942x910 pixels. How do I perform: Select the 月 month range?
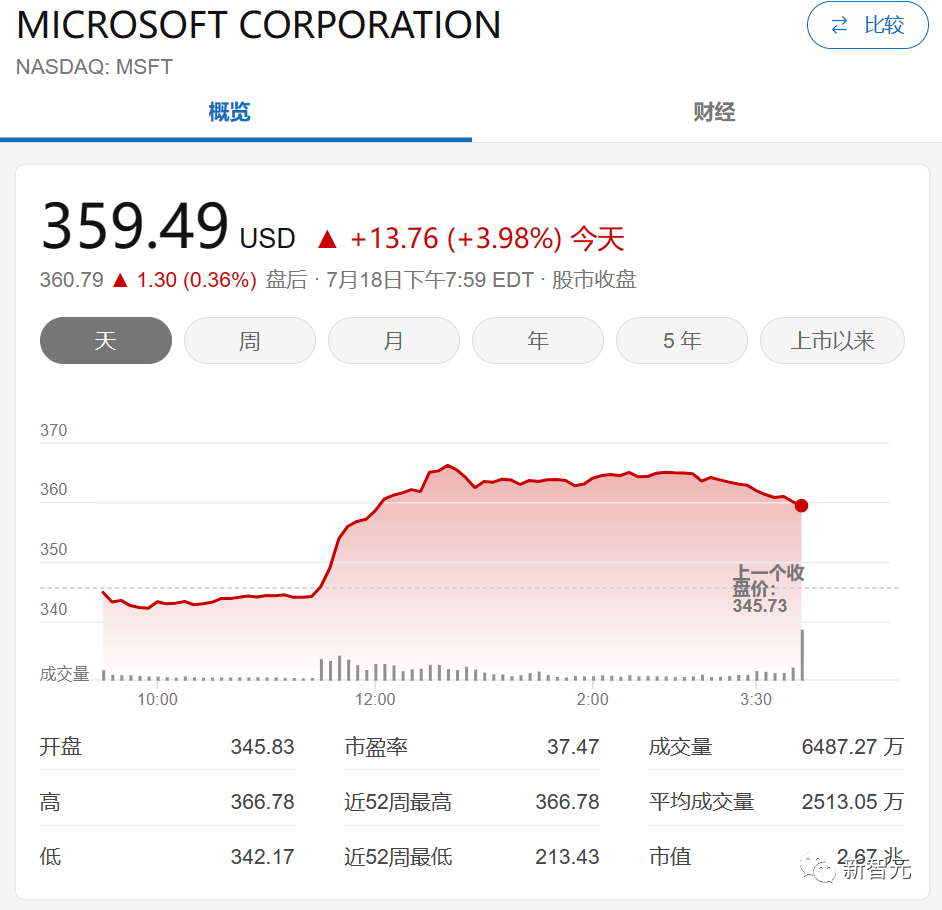point(394,341)
